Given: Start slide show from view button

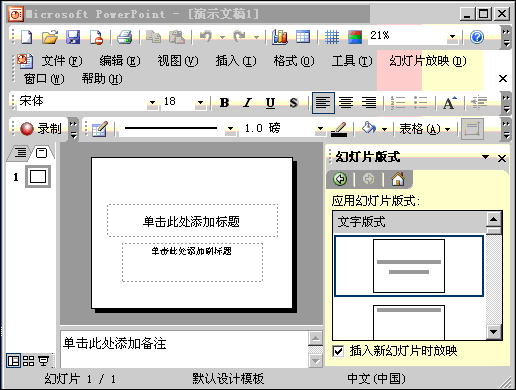Looking at the screenshot, I should 43,361.
